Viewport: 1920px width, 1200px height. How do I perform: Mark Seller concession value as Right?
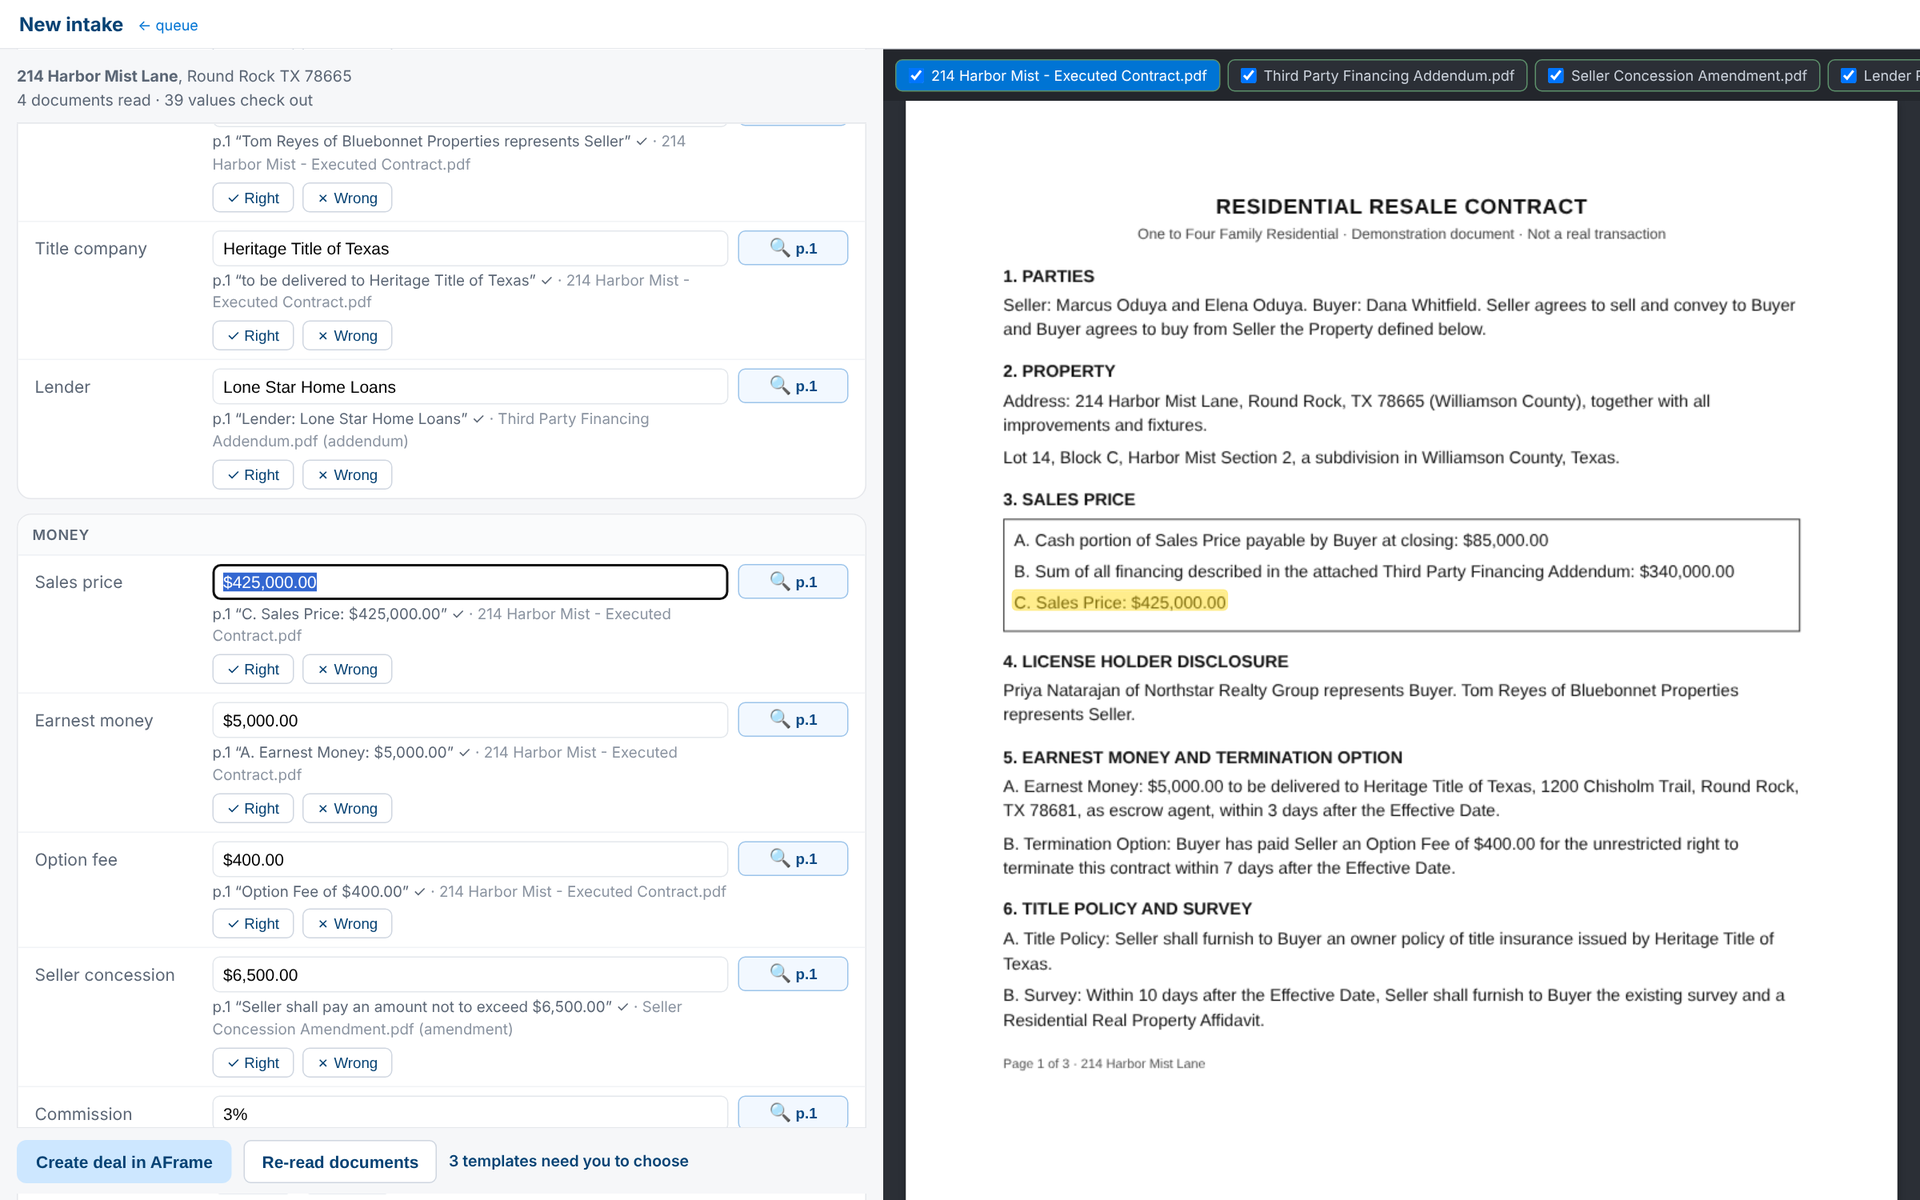pos(253,1063)
